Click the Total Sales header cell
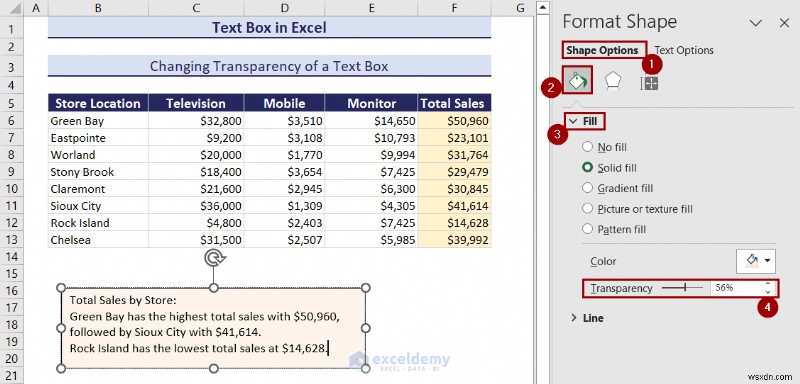800x384 pixels. (455, 103)
